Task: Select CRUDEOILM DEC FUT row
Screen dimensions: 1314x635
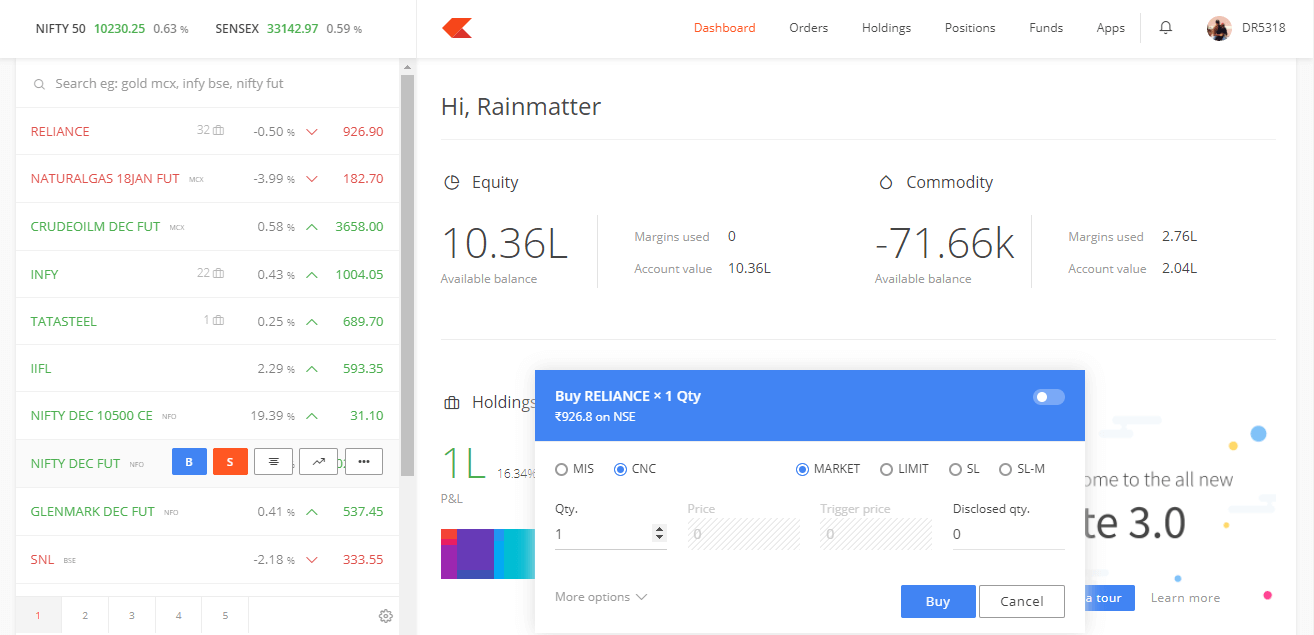Action: (x=207, y=226)
